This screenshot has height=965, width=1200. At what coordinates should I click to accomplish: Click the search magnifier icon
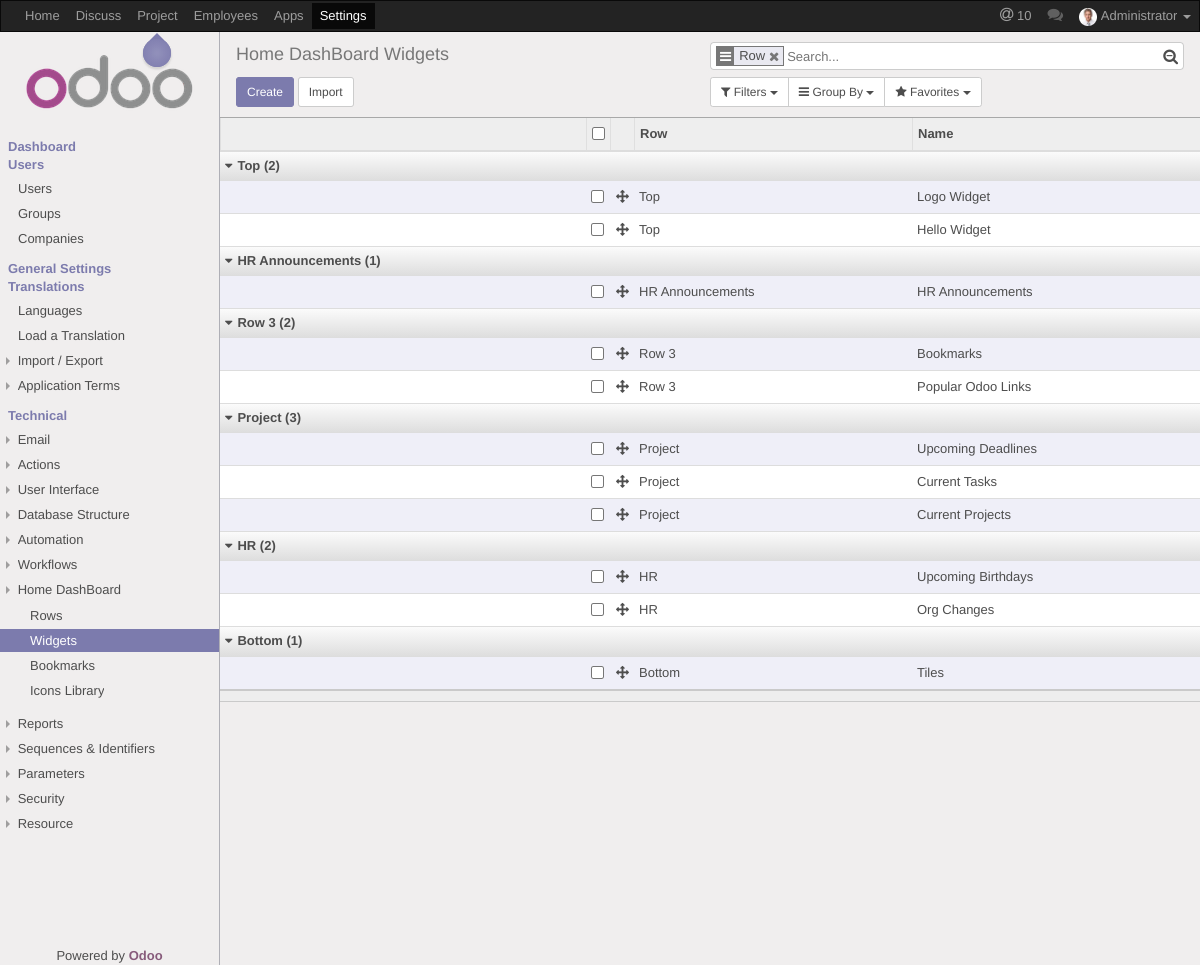pyautogui.click(x=1169, y=56)
